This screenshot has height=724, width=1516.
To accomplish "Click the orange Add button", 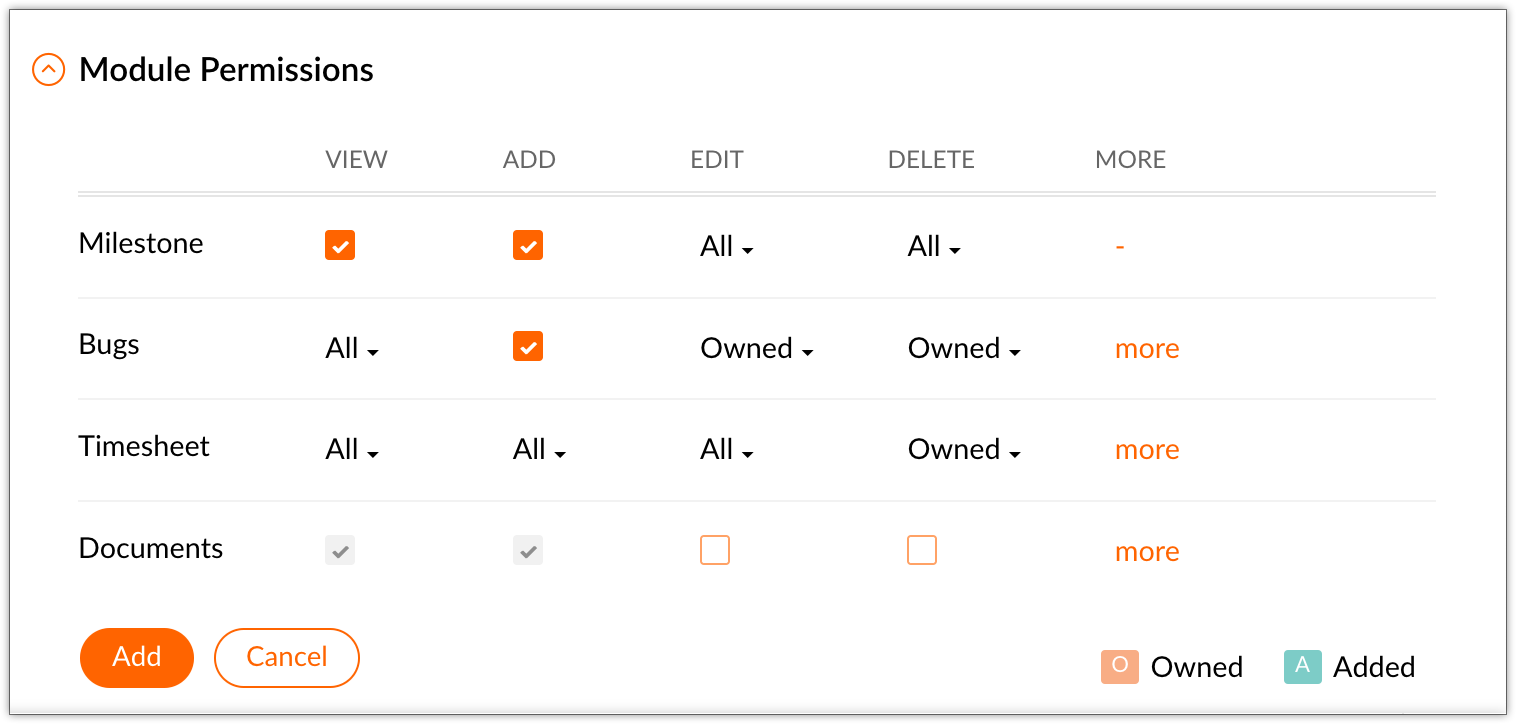I will click(x=137, y=657).
